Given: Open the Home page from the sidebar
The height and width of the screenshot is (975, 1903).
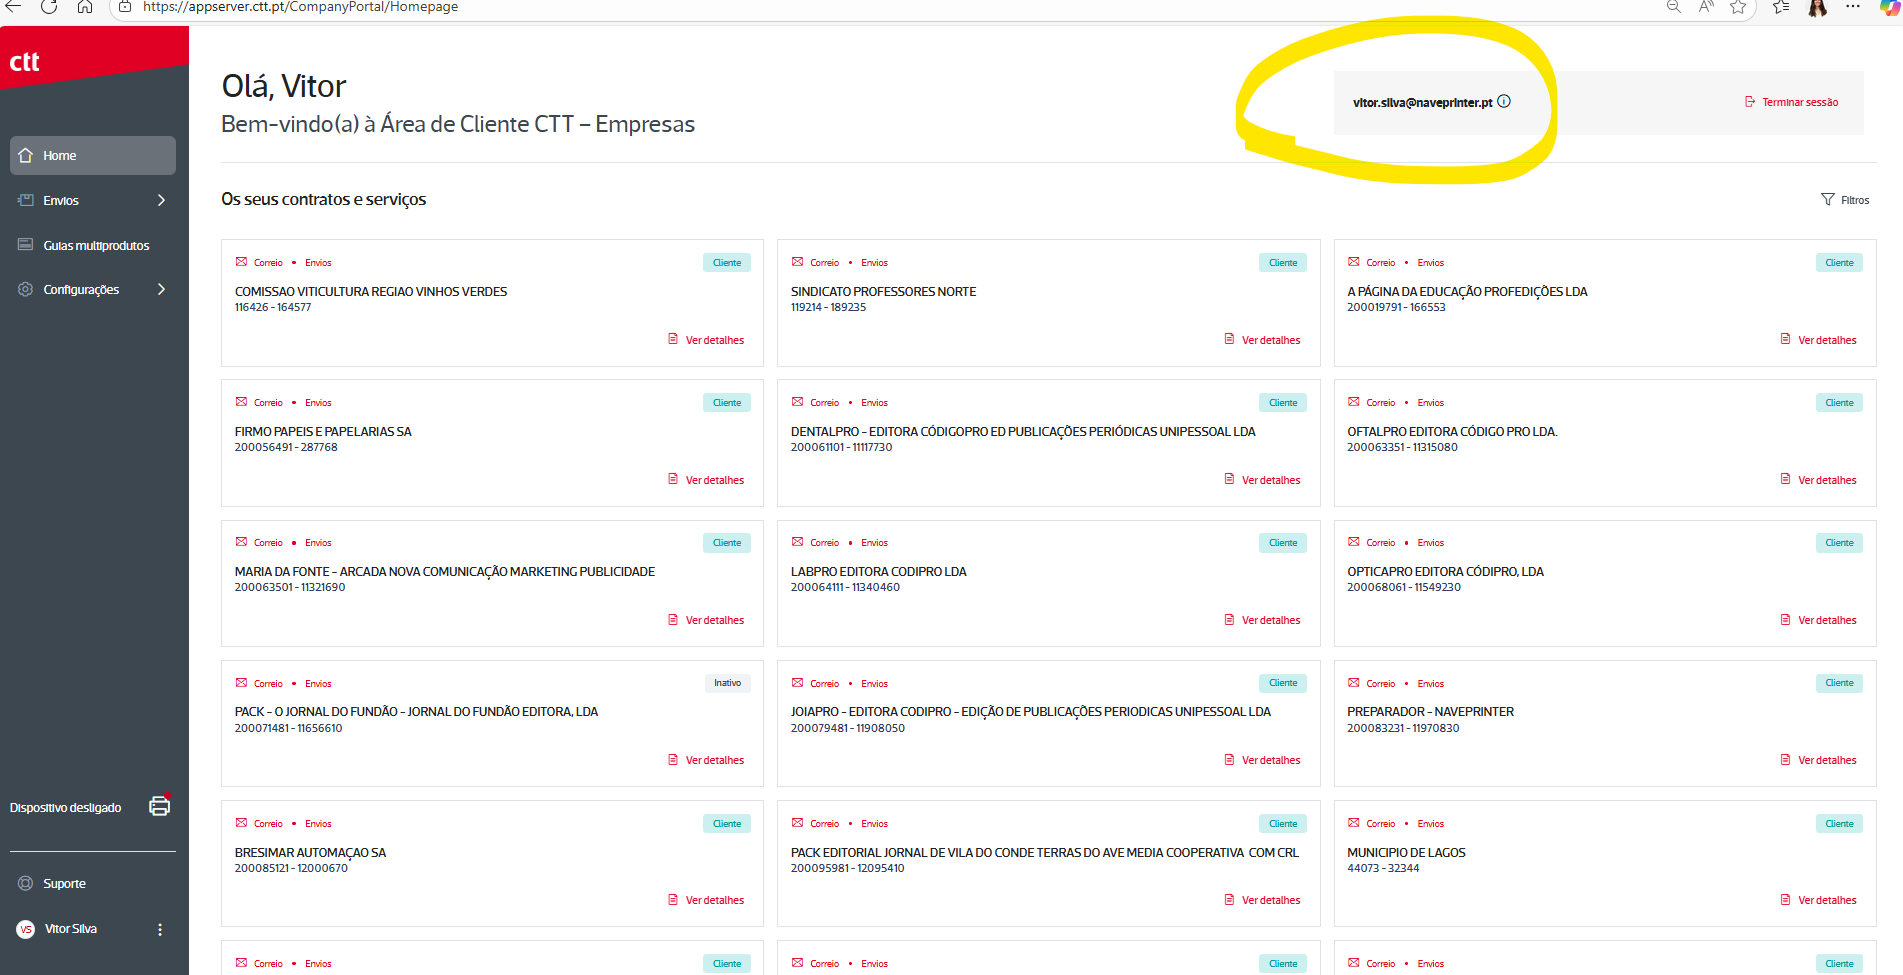Looking at the screenshot, I should [x=93, y=155].
